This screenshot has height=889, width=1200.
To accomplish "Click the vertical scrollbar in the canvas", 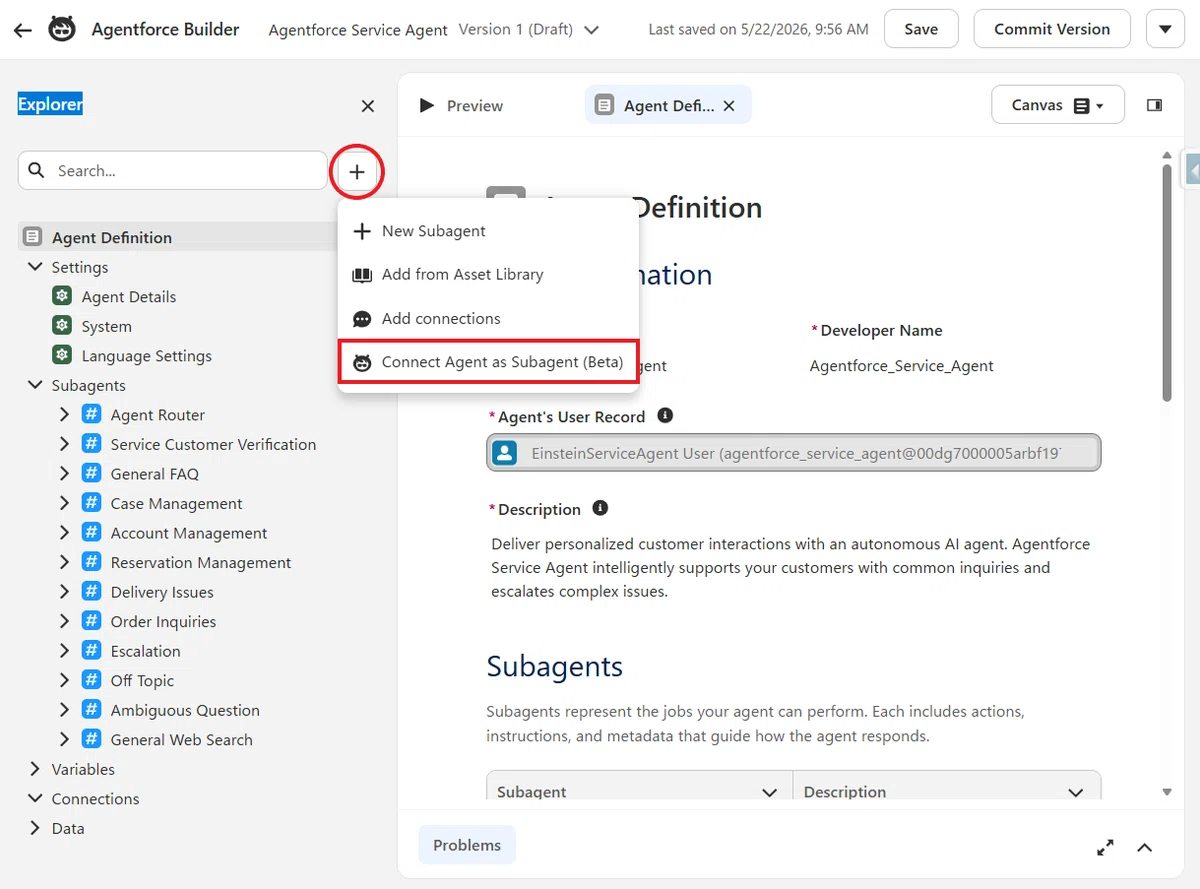I will (x=1167, y=282).
